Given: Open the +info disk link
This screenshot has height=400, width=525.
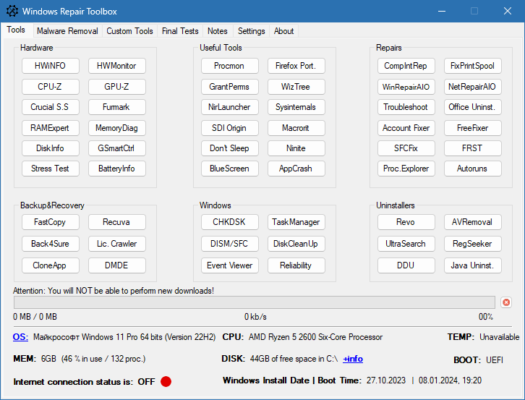Looking at the screenshot, I should pos(353,359).
